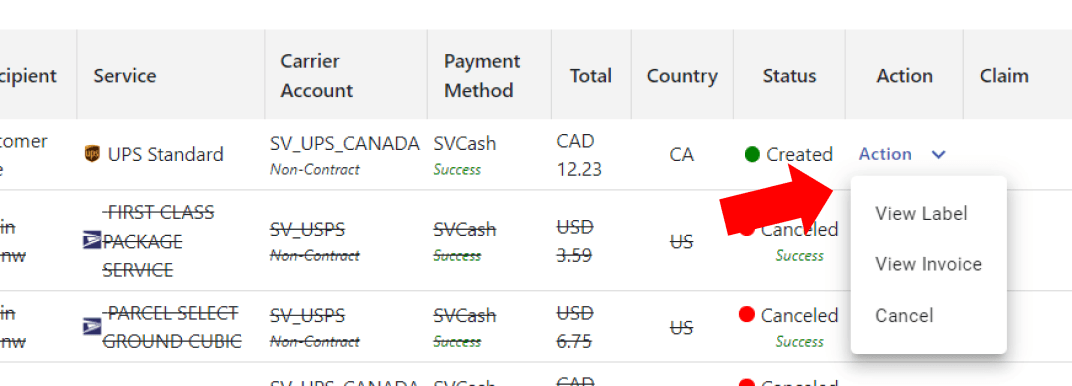
Task: Click USPS logo next to Parcel Select Ground Cubic
Action: click(x=92, y=327)
